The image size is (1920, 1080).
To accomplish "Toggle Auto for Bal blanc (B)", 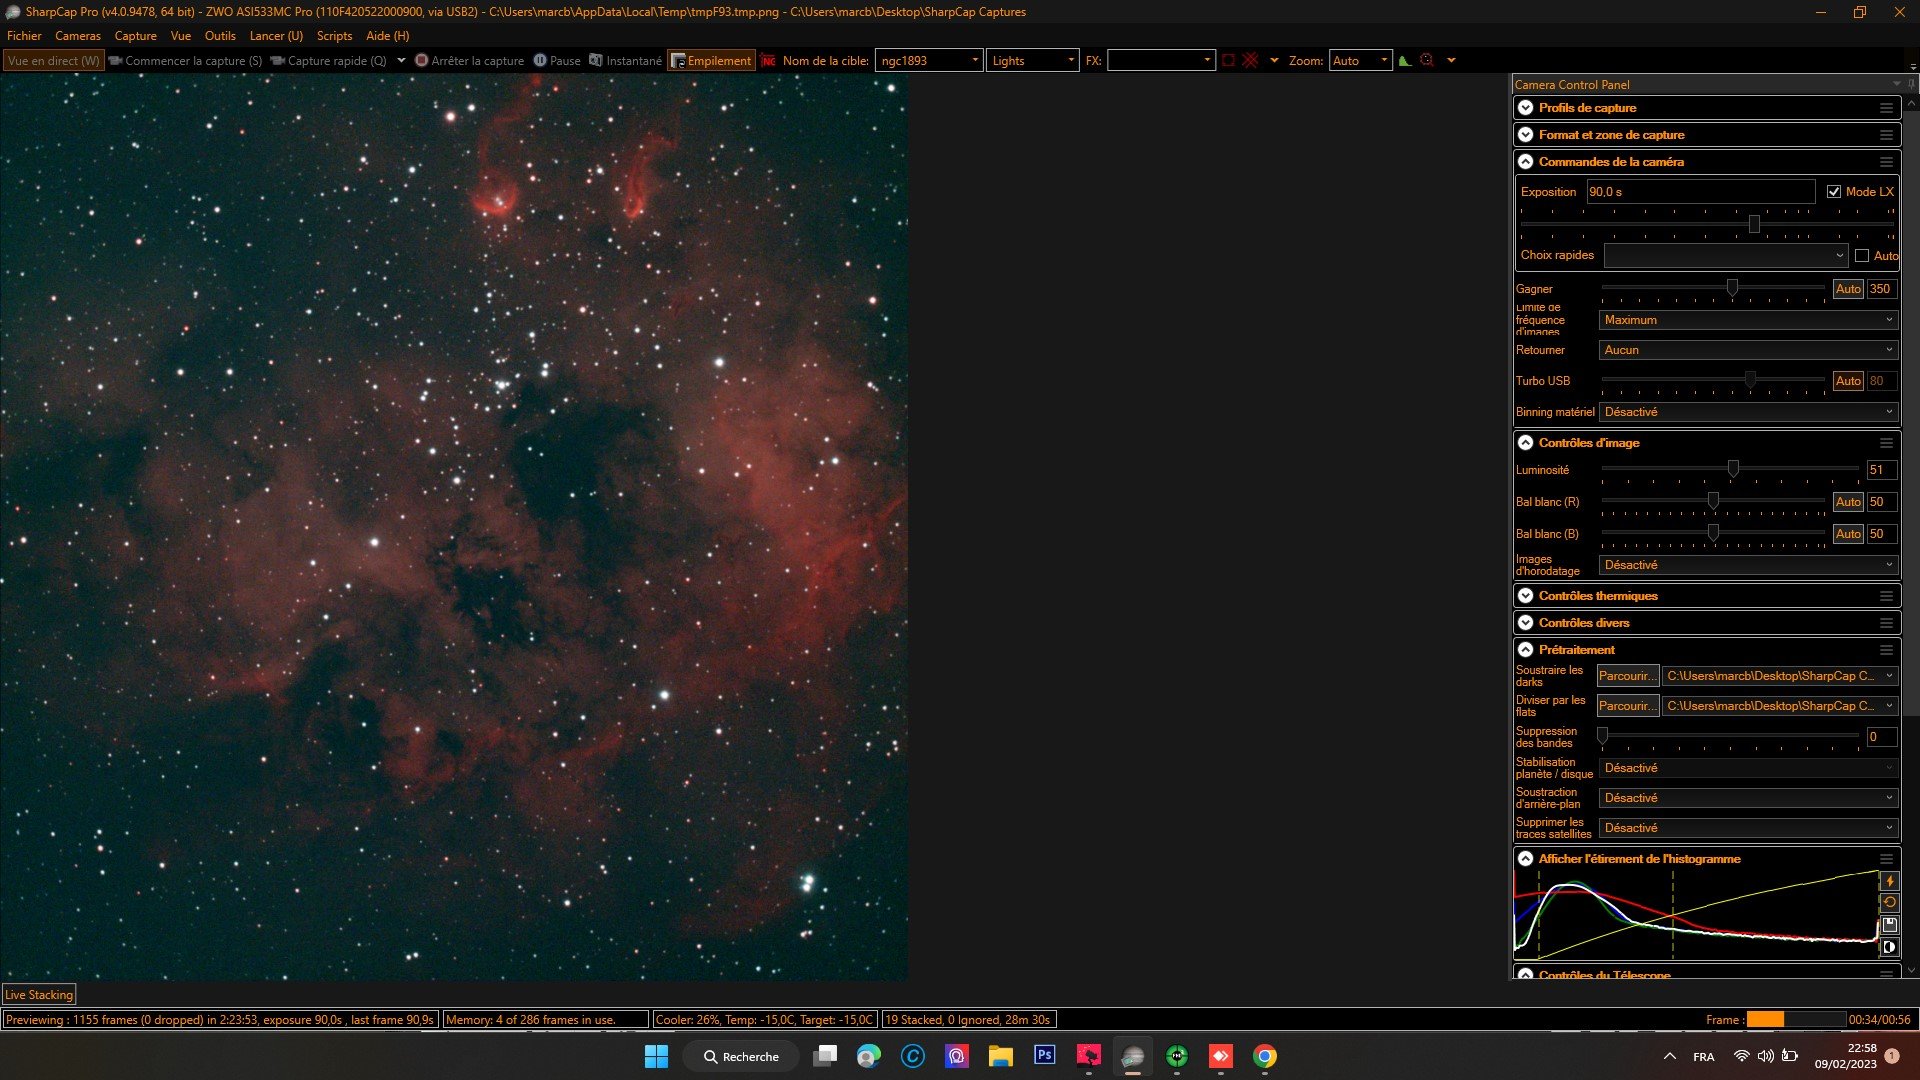I will click(1848, 534).
